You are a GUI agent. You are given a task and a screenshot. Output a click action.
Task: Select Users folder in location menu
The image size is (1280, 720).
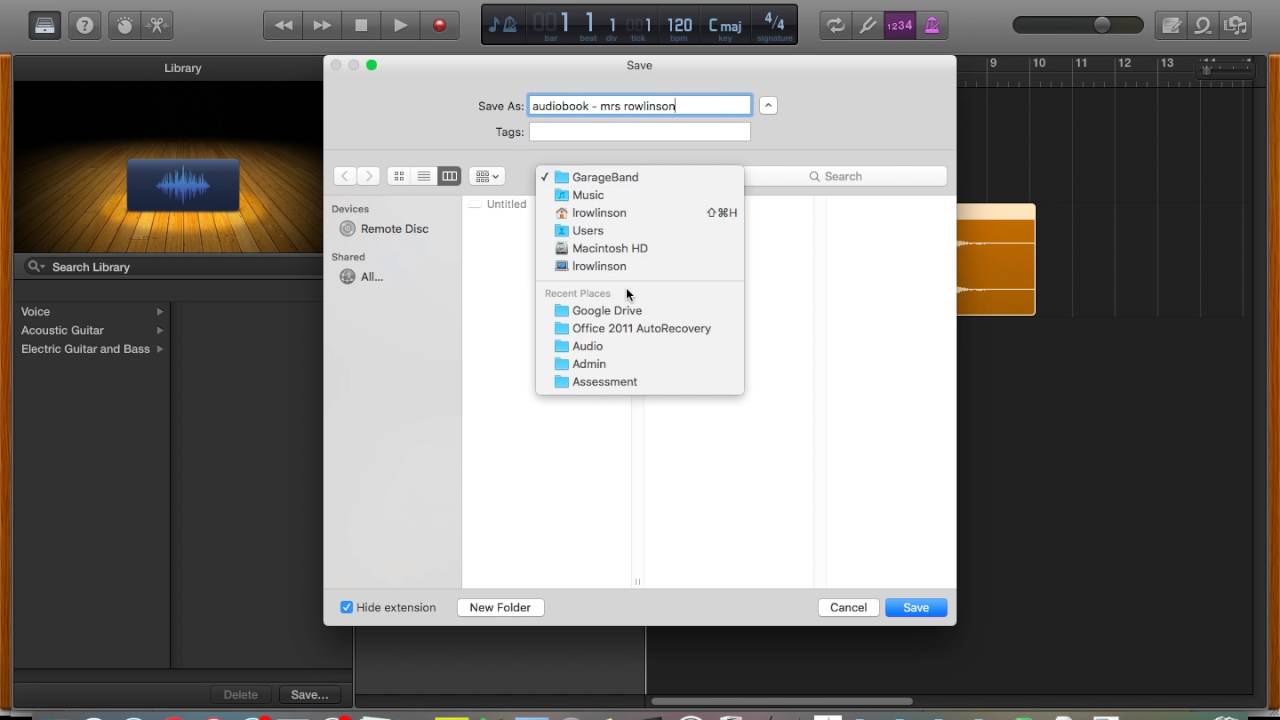click(640, 231)
